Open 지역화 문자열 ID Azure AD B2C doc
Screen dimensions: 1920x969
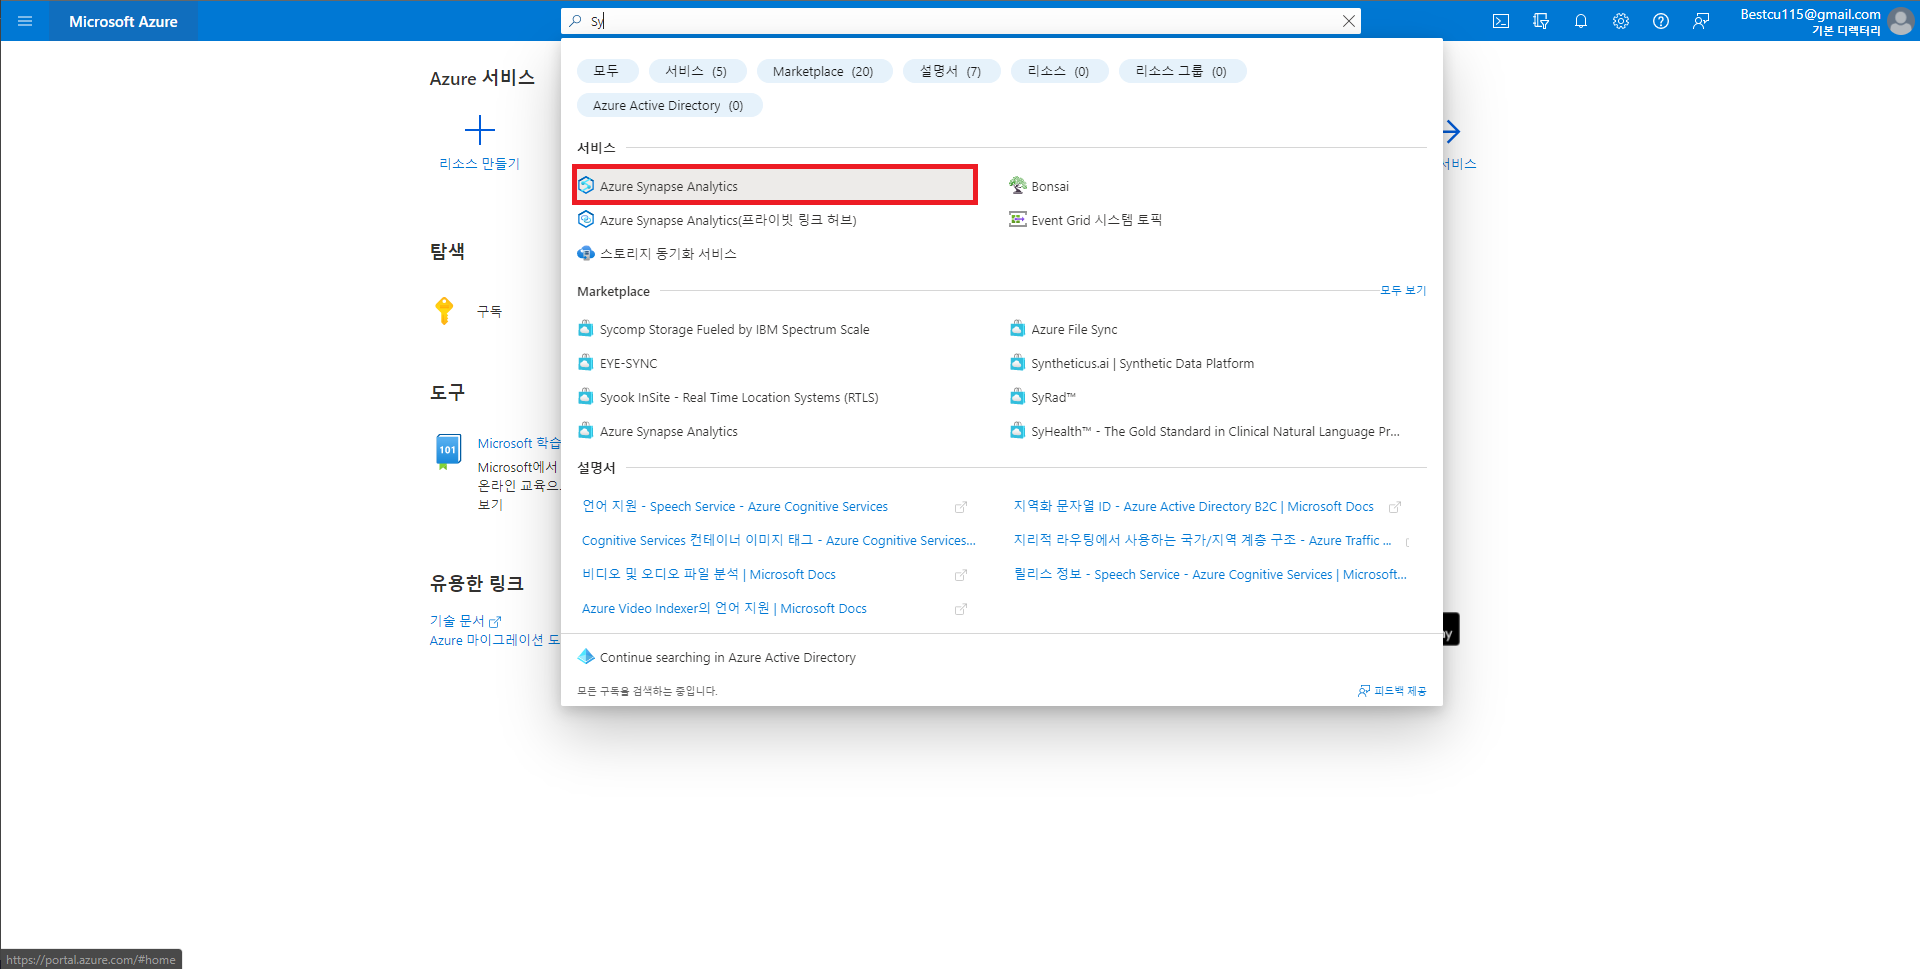(x=1194, y=507)
